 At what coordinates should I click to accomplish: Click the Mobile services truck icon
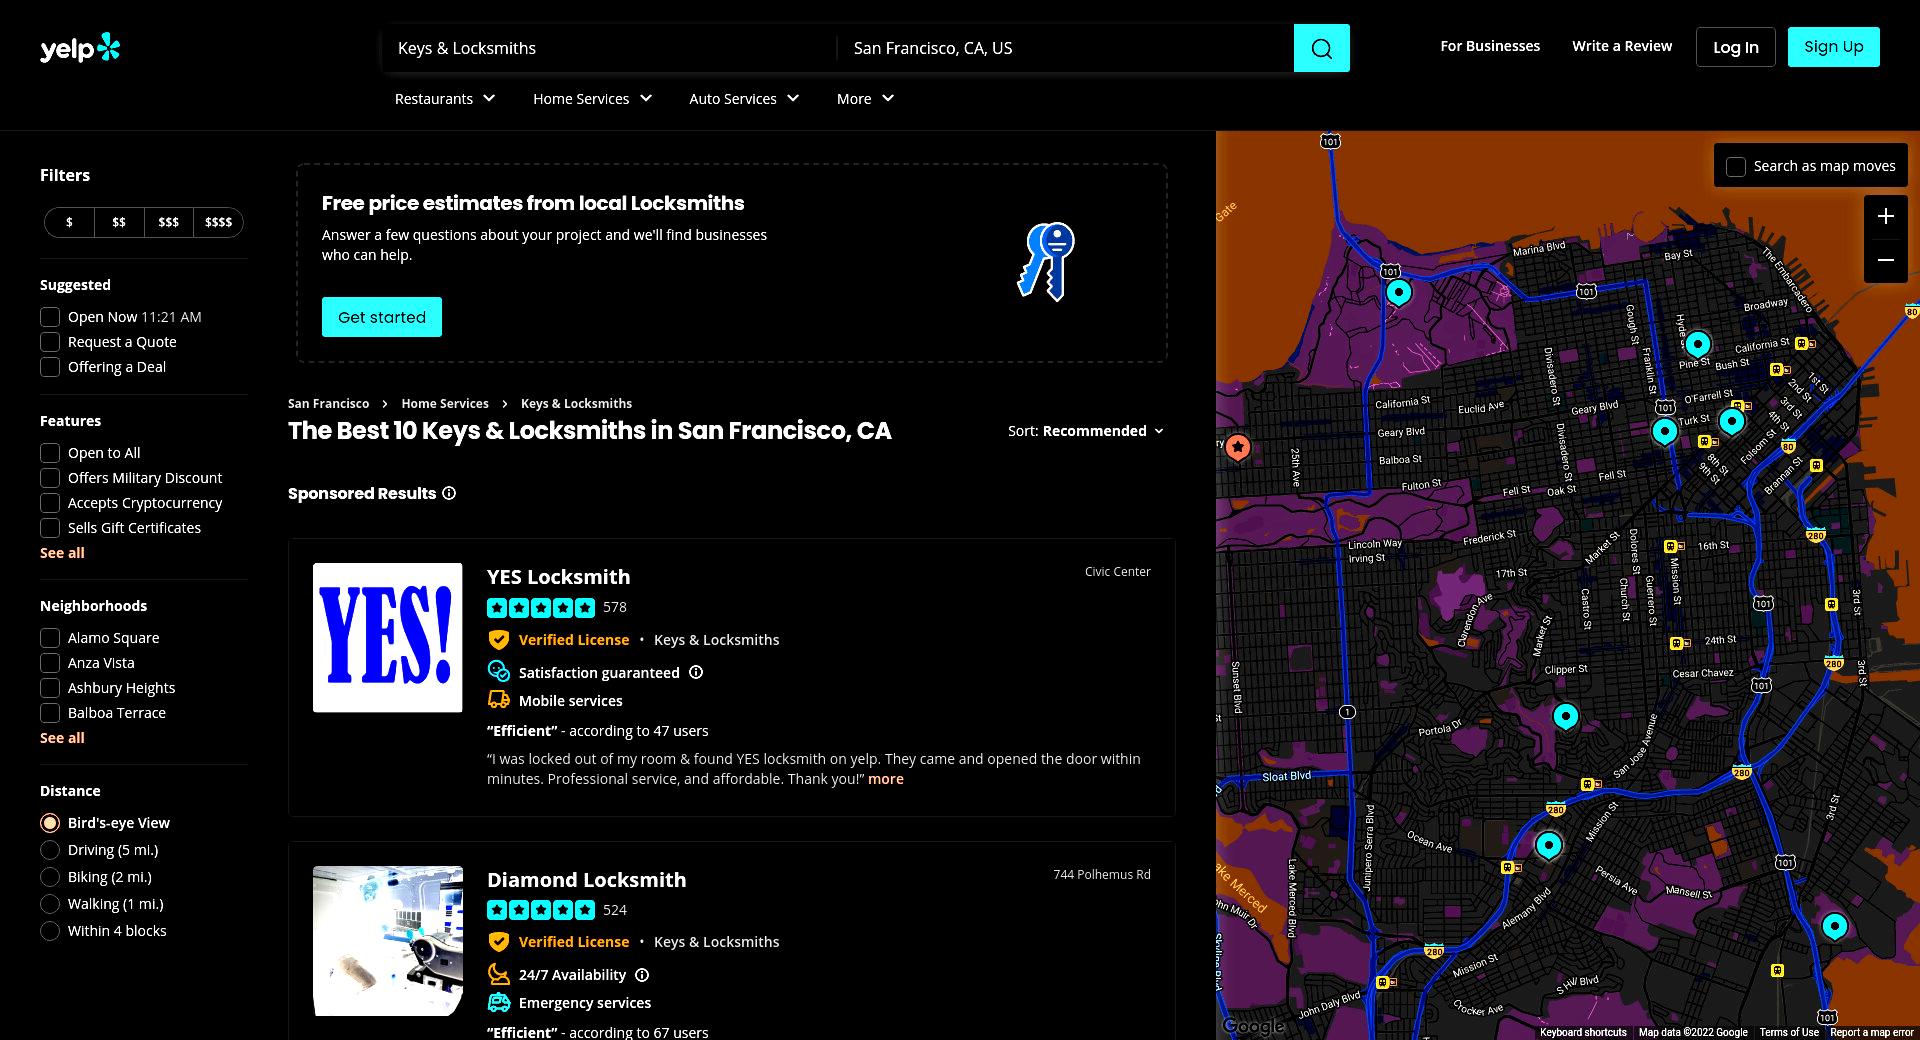pos(498,700)
